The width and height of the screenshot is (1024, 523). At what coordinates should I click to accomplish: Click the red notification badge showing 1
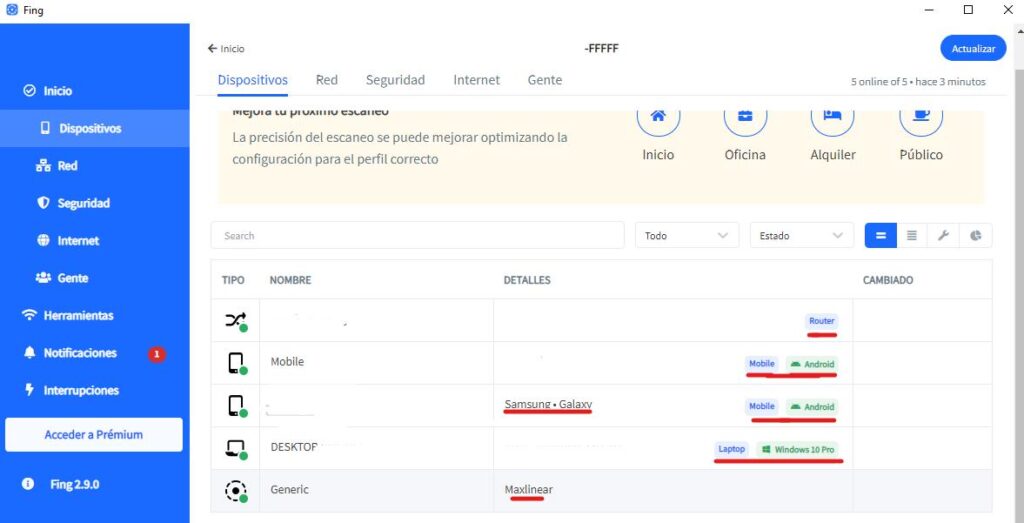pos(156,354)
